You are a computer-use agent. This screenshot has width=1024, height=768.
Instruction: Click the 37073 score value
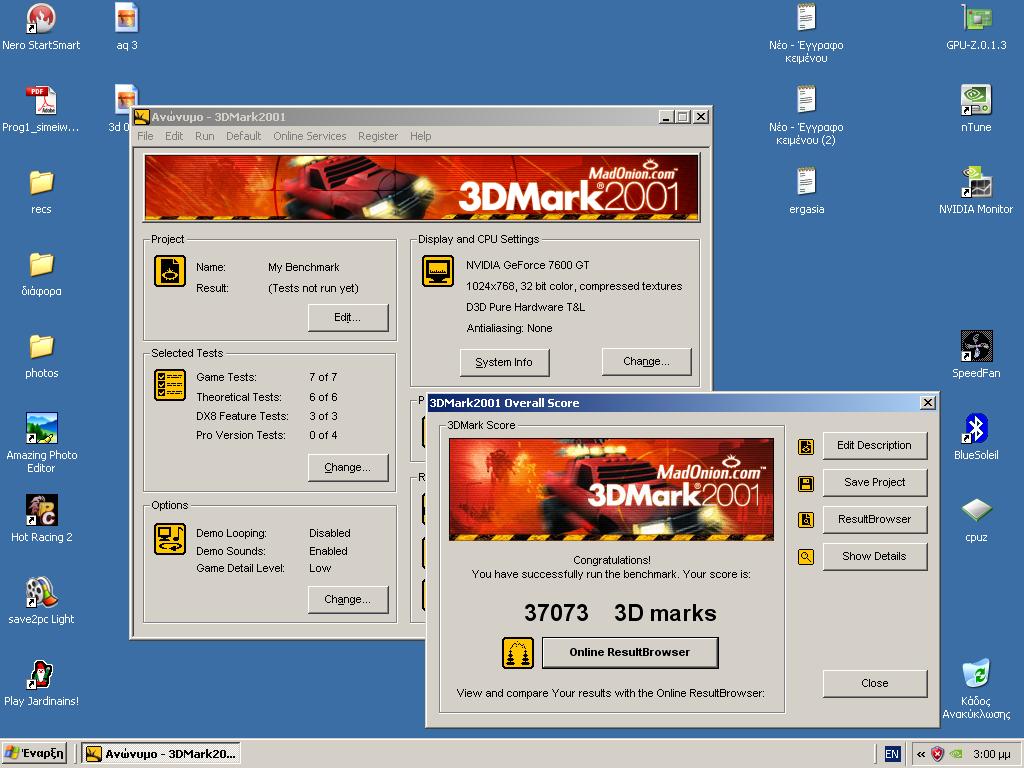tap(556, 613)
